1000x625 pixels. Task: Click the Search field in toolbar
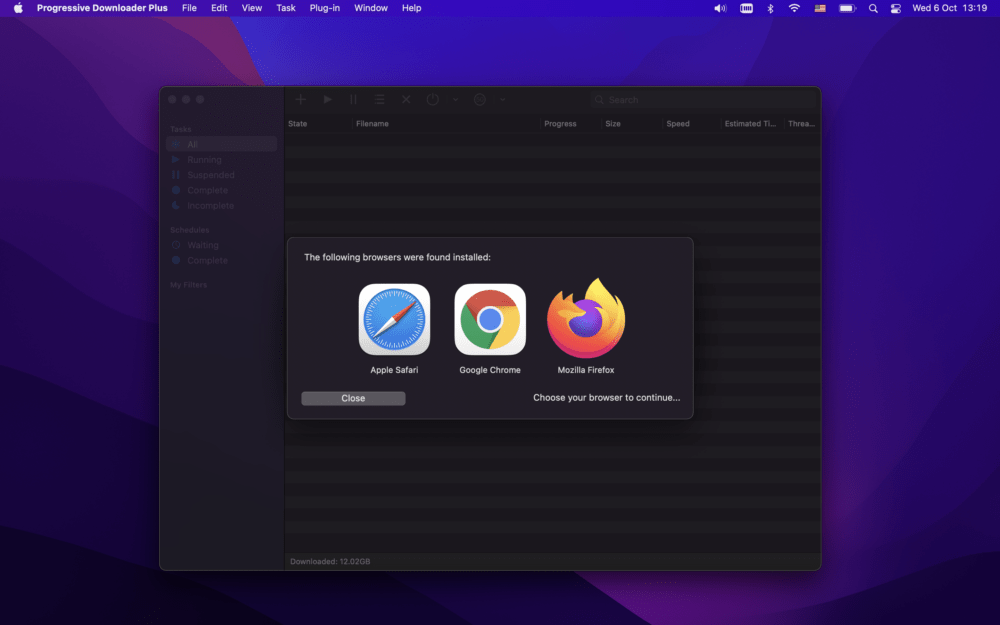click(x=702, y=99)
